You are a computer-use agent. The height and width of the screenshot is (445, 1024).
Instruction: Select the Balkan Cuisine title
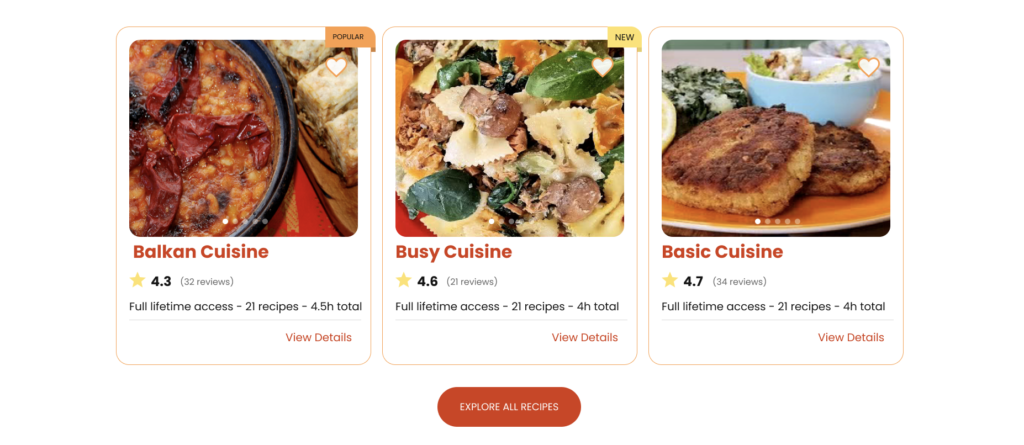click(x=200, y=252)
